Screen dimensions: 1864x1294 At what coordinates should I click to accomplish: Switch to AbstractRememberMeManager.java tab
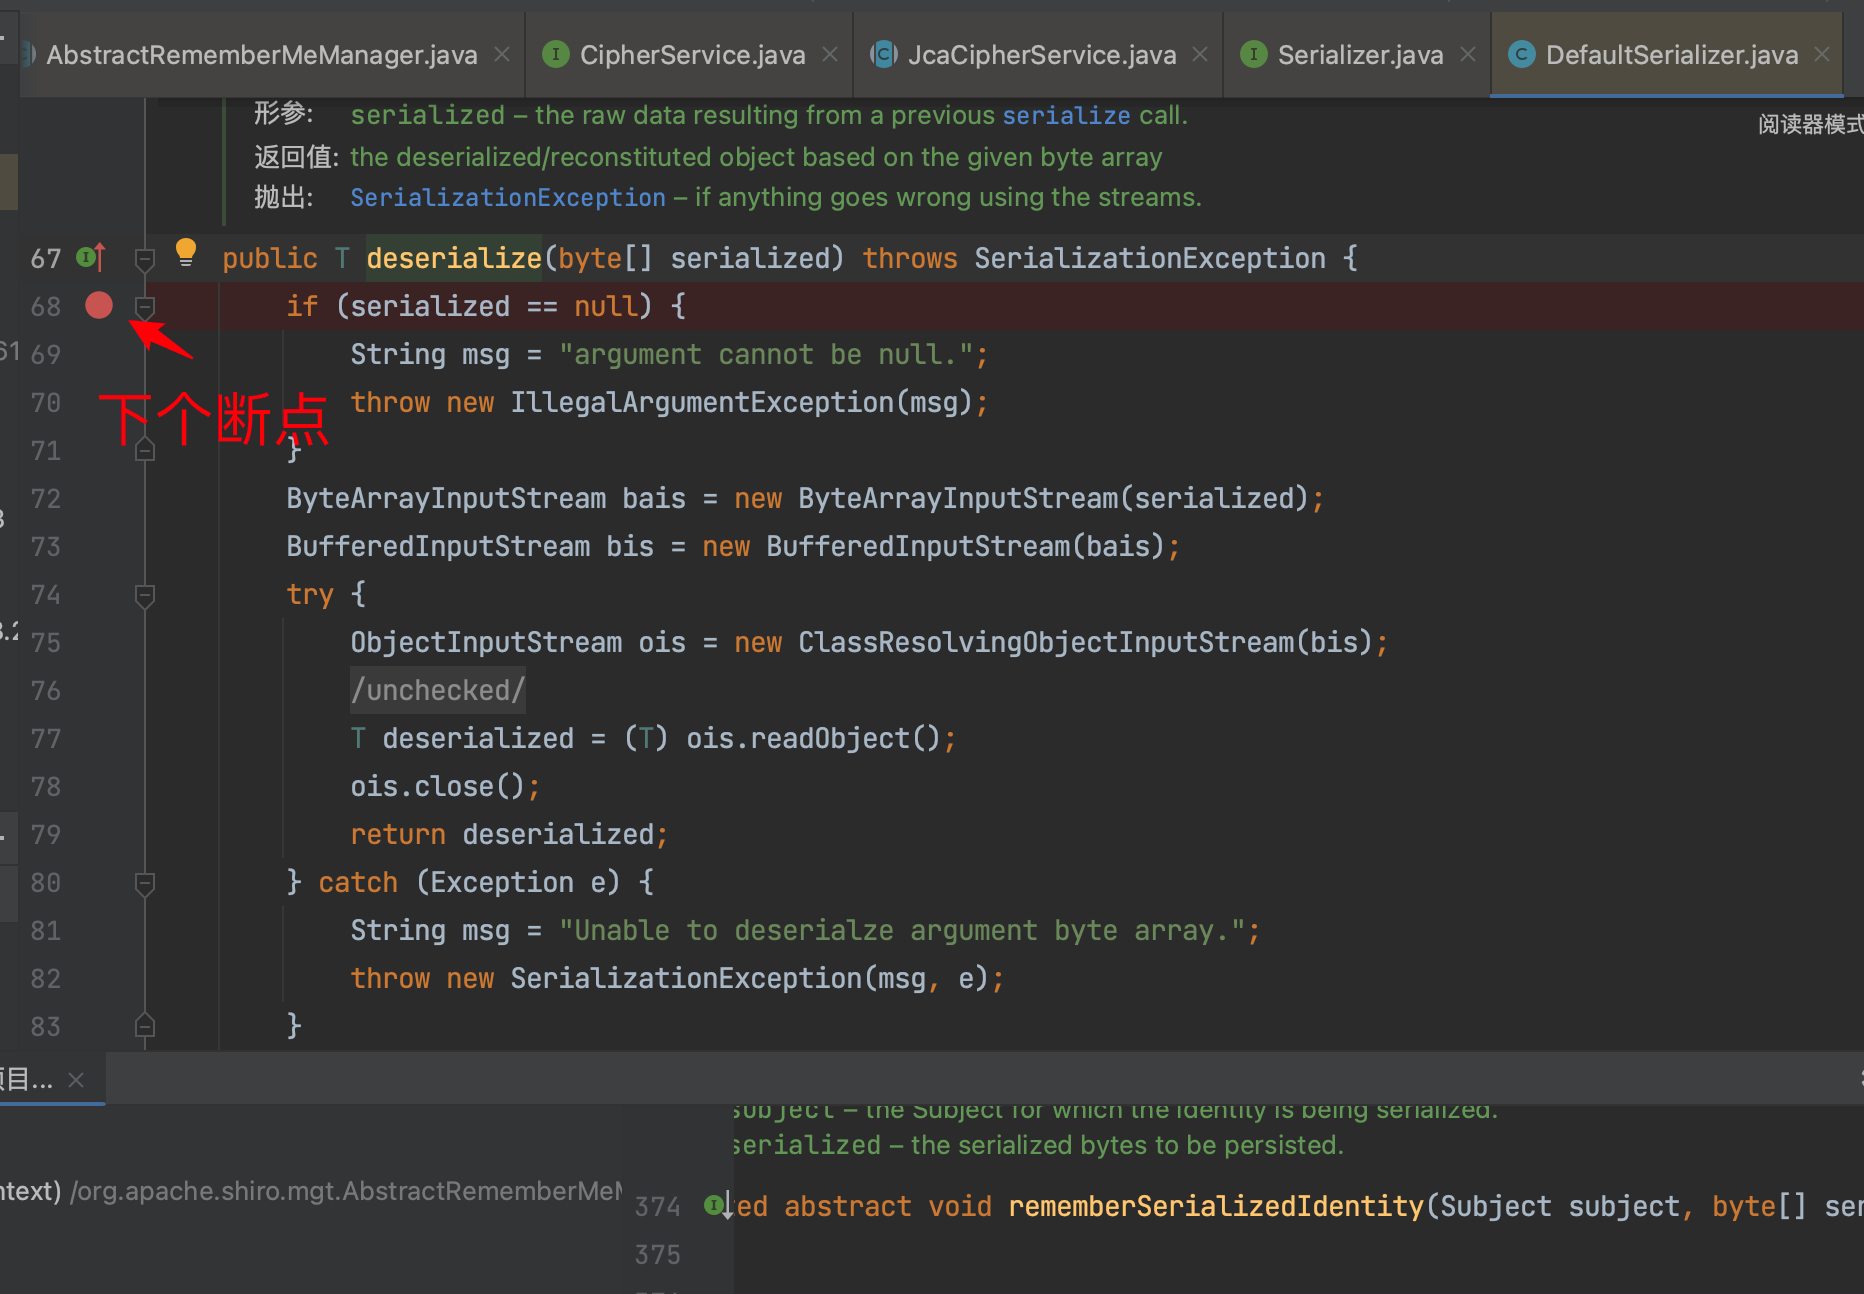pos(262,55)
